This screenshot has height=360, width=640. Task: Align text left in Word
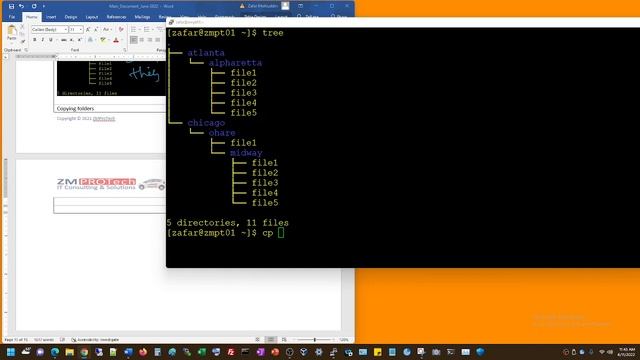tap(133, 40)
